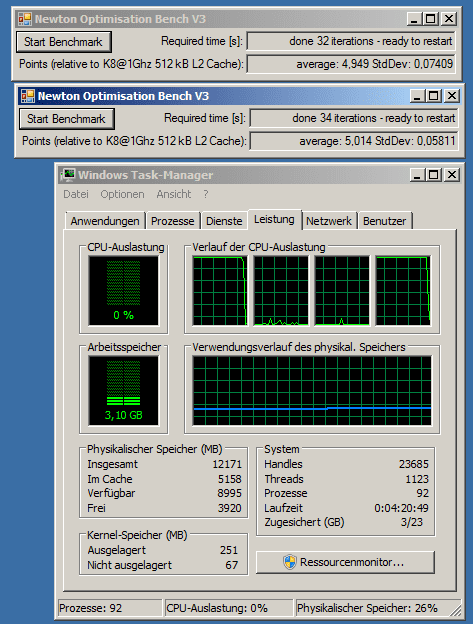The width and height of the screenshot is (473, 624).
Task: Click the fourth CPU core history graph
Action: pyautogui.click(x=403, y=291)
